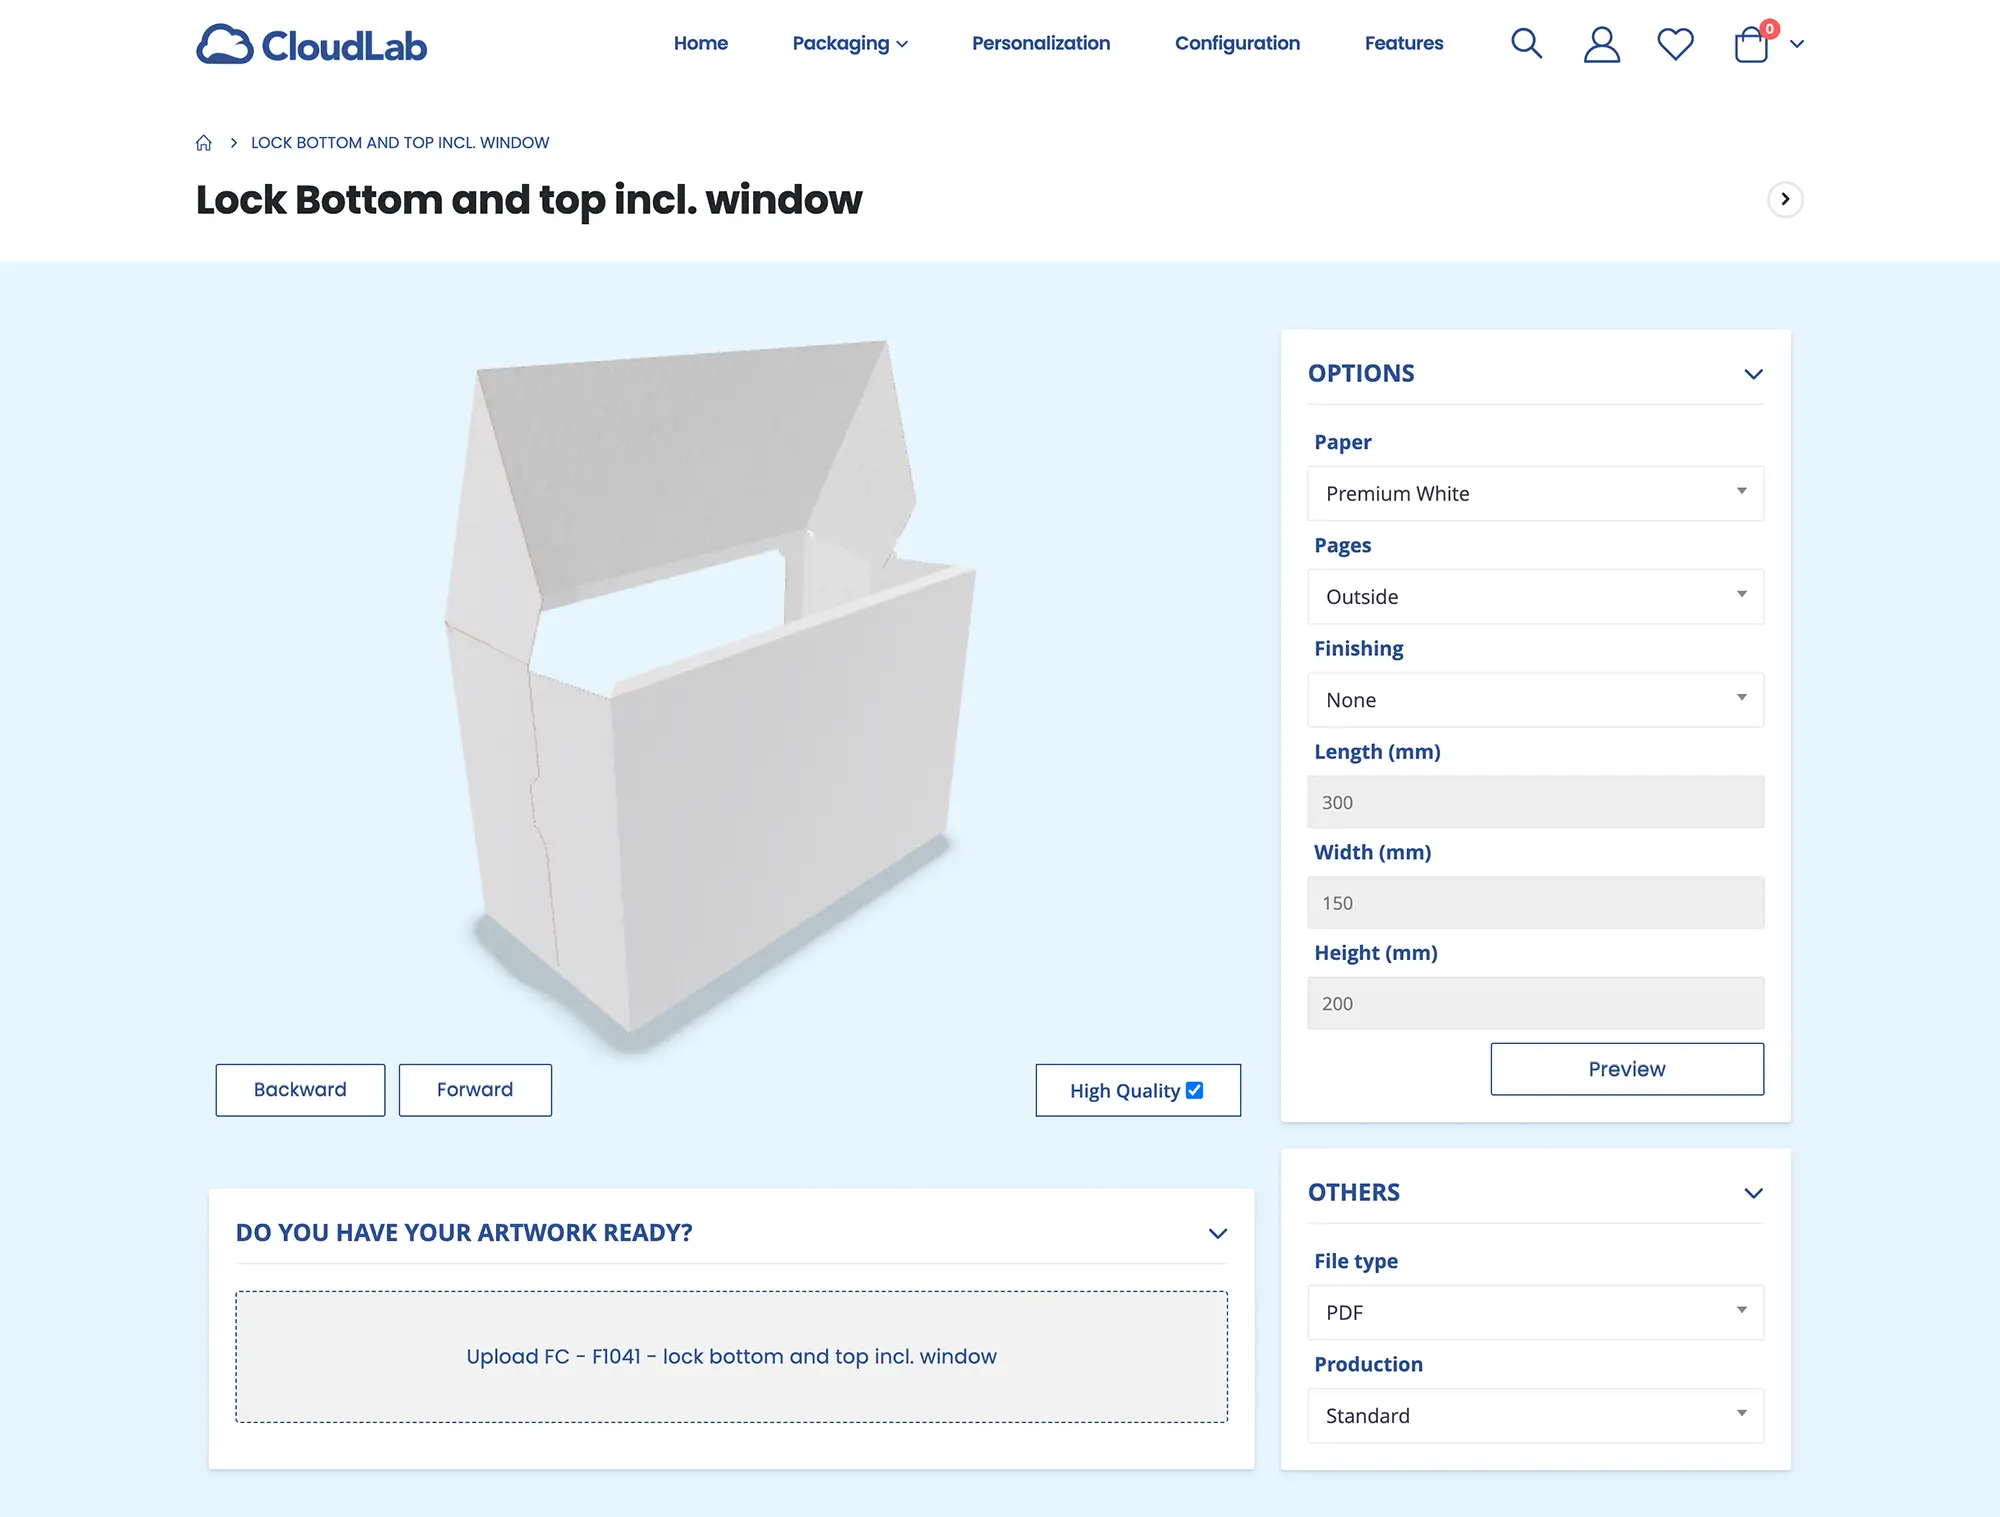Open the shopping cart icon
The height and width of the screenshot is (1517, 2000).
(x=1753, y=43)
